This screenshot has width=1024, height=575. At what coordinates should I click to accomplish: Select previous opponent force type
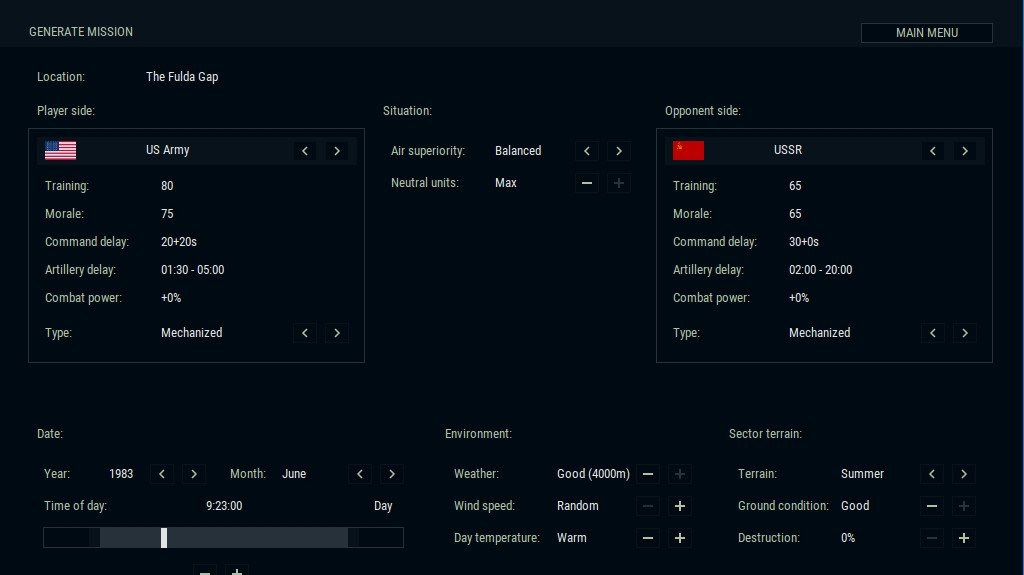click(x=933, y=333)
